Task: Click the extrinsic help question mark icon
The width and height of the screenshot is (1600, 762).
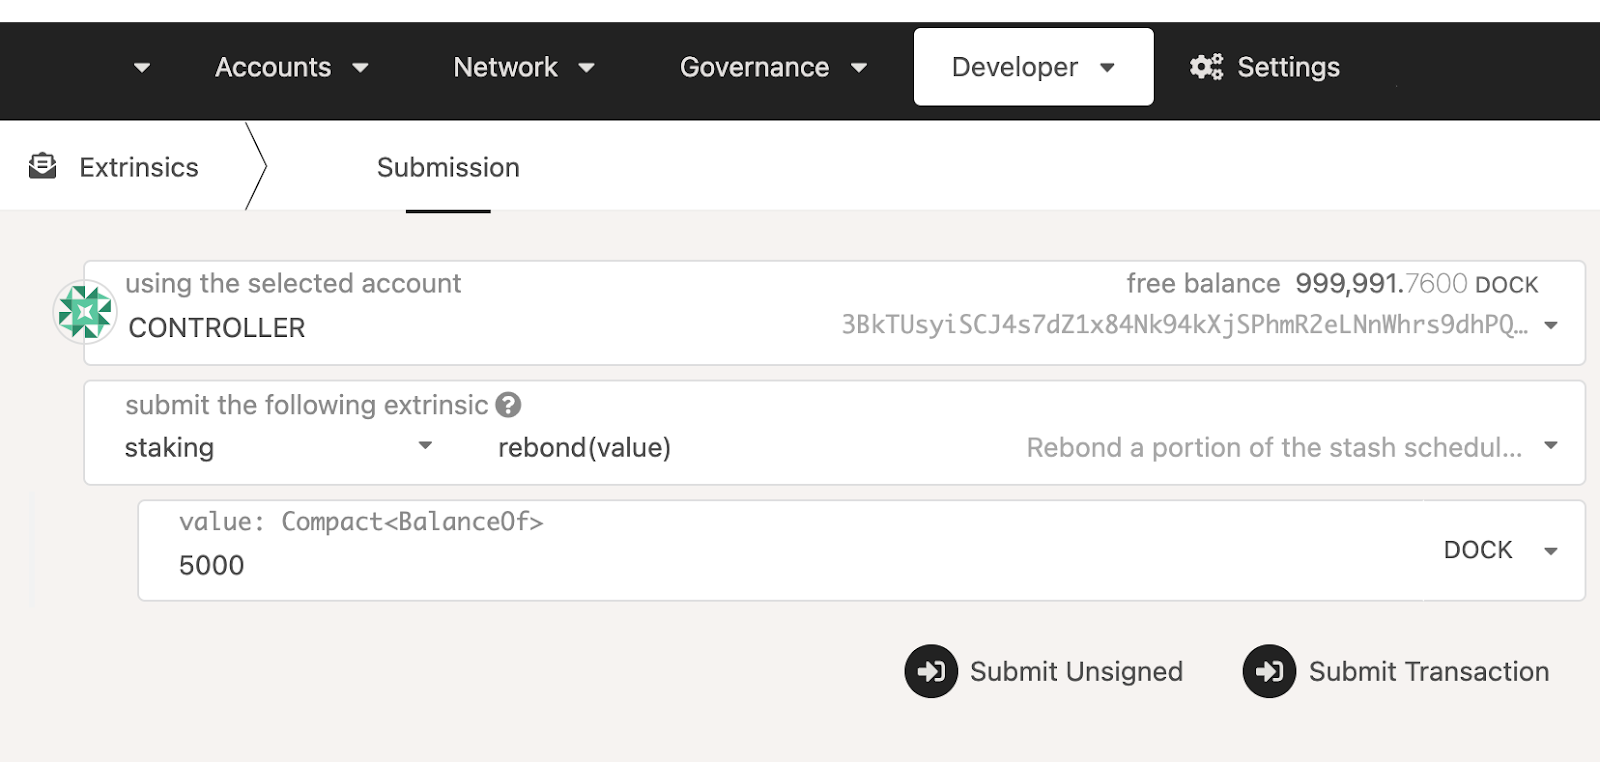Action: point(508,405)
